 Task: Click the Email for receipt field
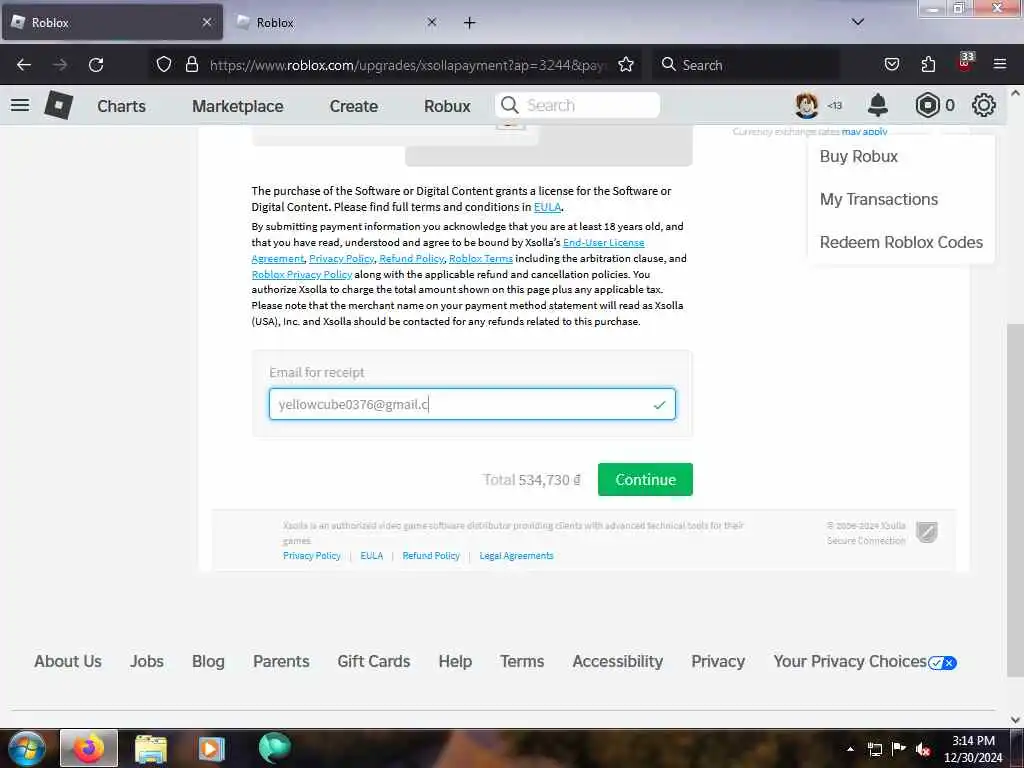[472, 404]
